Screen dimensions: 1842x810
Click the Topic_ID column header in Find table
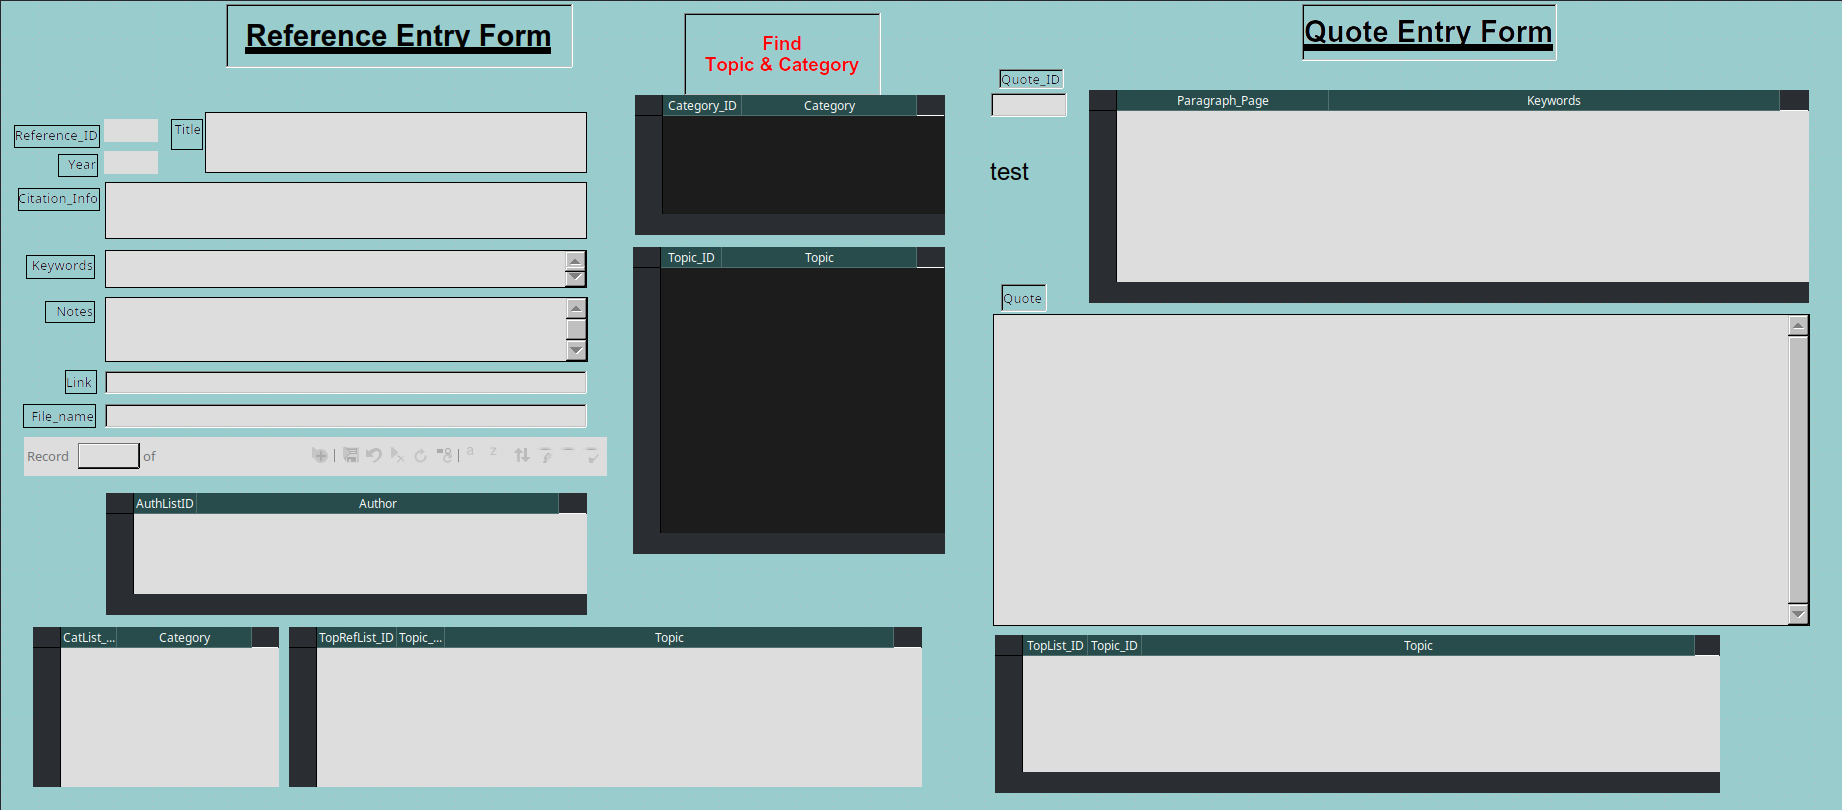pos(691,258)
